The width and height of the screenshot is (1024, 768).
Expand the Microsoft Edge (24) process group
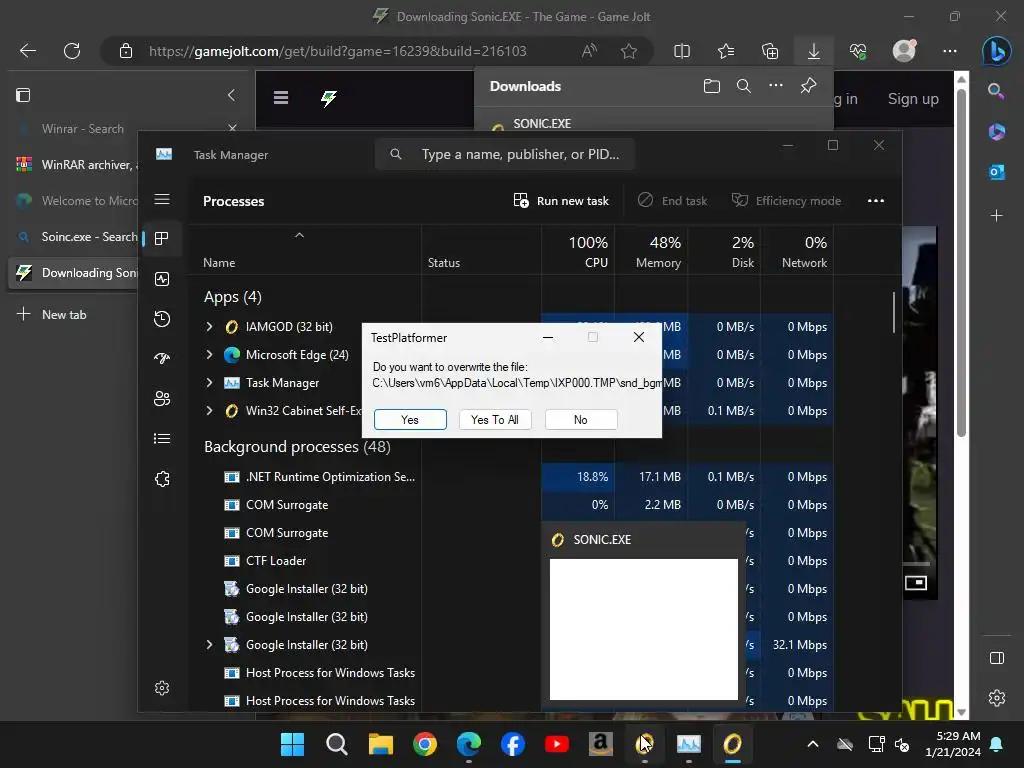[x=209, y=354]
